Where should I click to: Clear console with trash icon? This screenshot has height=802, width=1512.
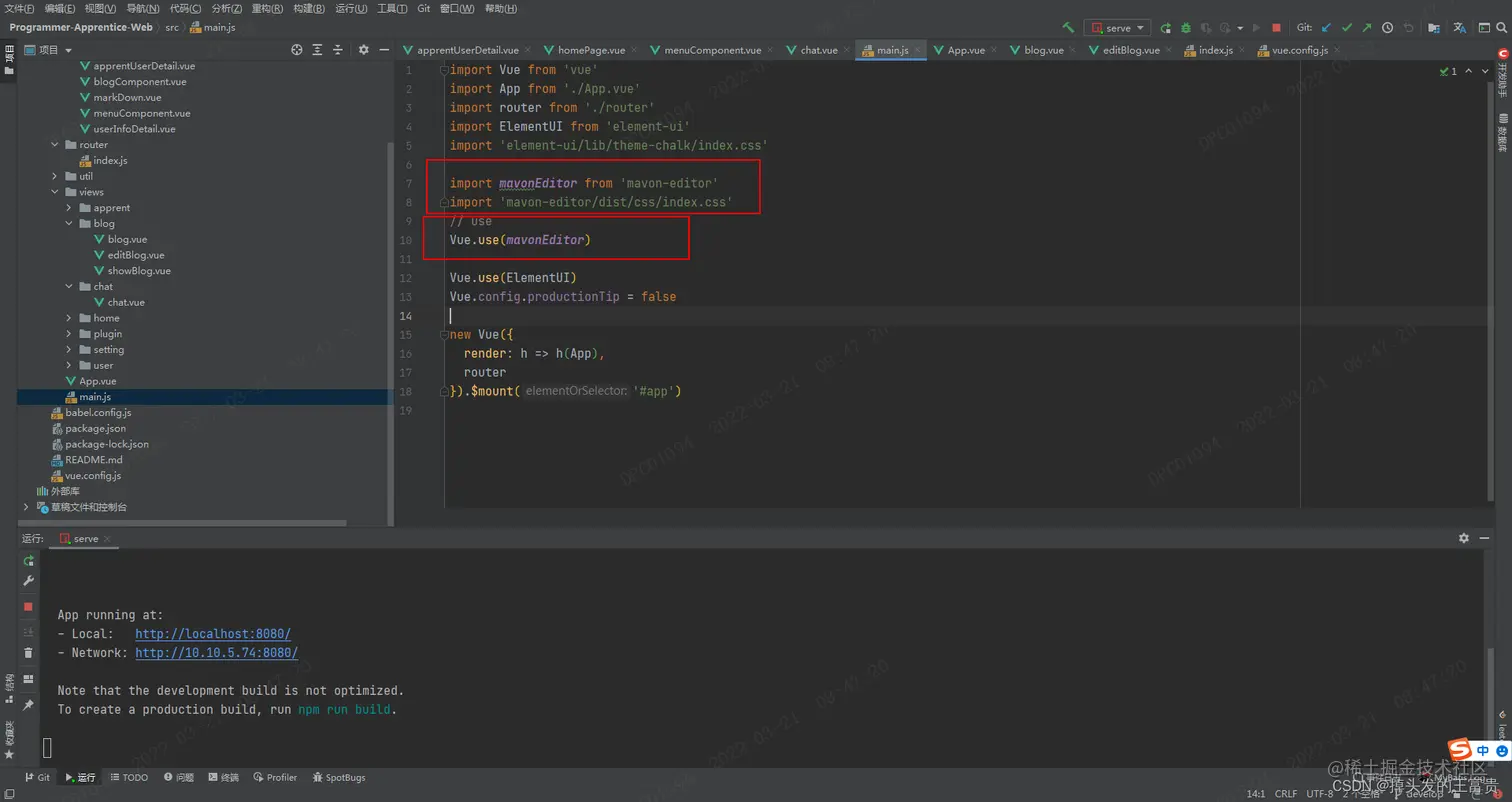pos(29,653)
